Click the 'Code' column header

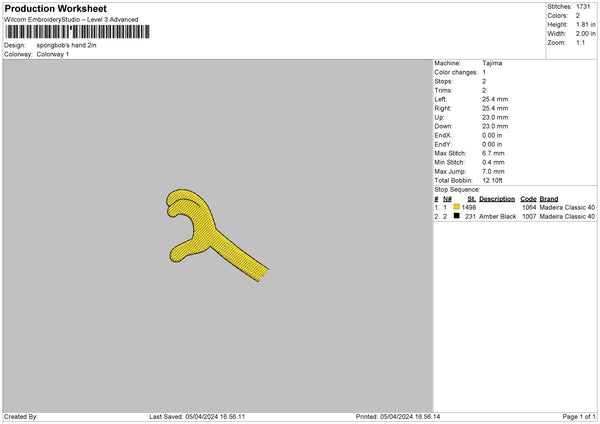(x=528, y=199)
